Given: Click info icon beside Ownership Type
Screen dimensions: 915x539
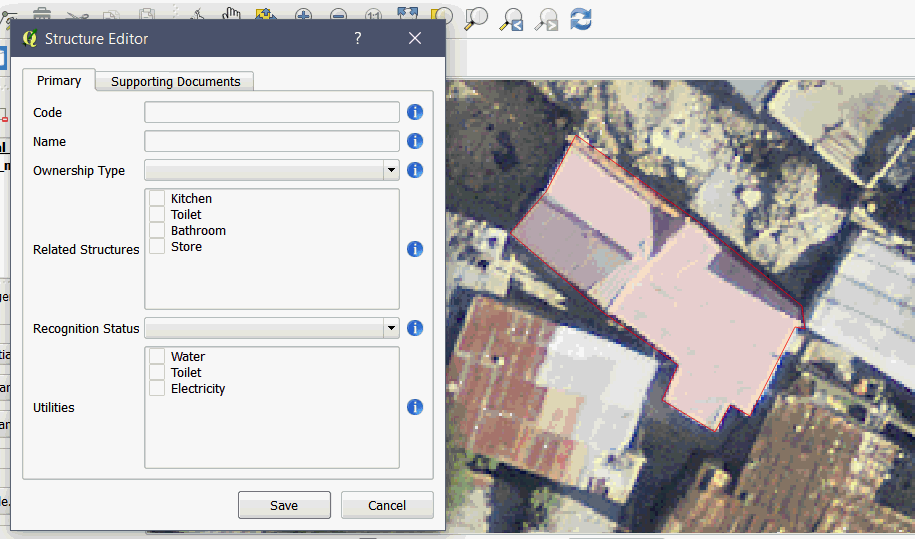Looking at the screenshot, I should pos(415,170).
